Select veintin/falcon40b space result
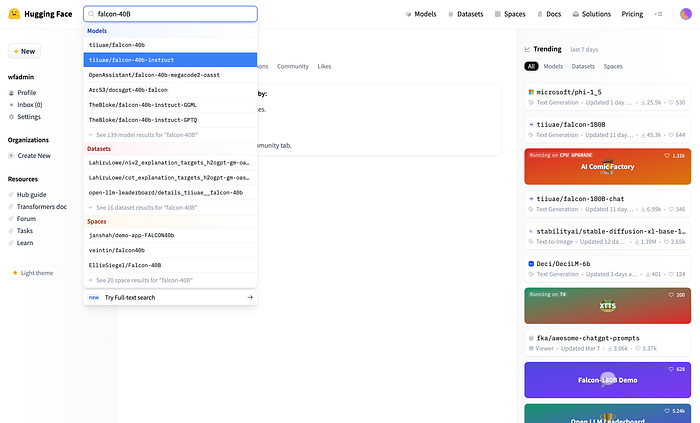 [x=170, y=250]
